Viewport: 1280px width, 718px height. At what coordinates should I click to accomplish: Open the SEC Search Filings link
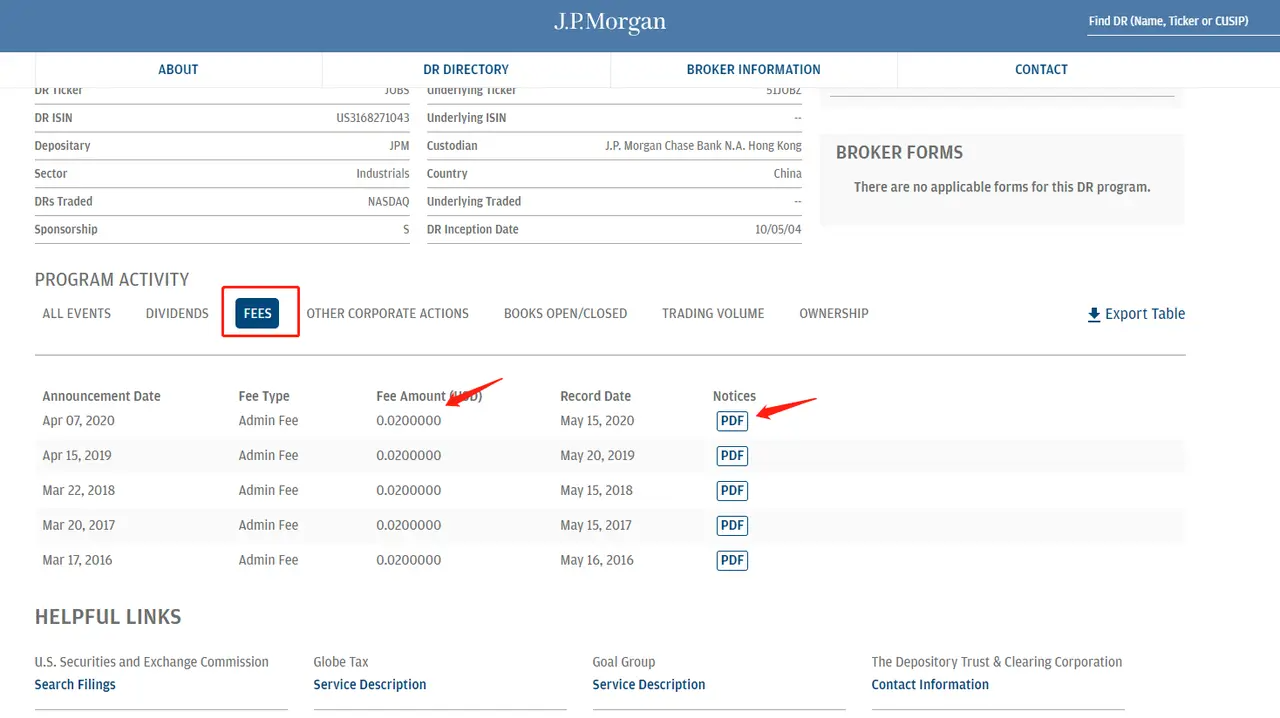pos(75,685)
